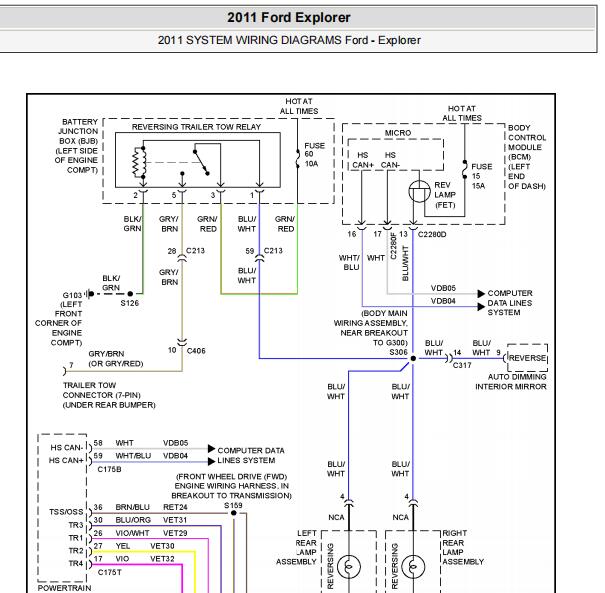The width and height of the screenshot is (605, 593).
Task: Select the "AUTO DIMMING INTERIOR MIRROR" caption
Action: (511, 382)
